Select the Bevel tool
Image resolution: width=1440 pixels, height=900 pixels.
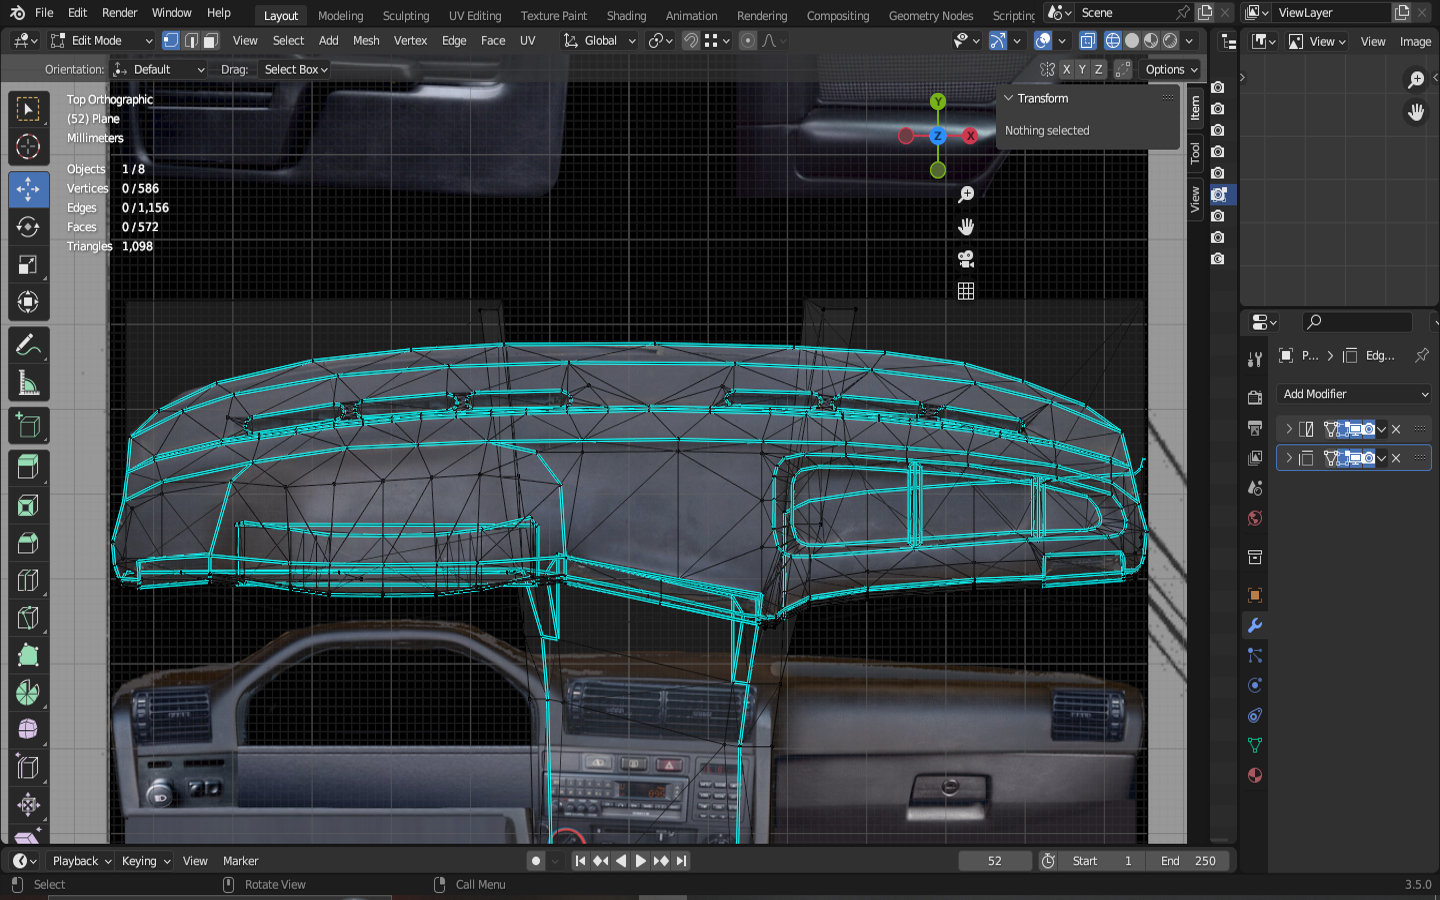(28, 543)
